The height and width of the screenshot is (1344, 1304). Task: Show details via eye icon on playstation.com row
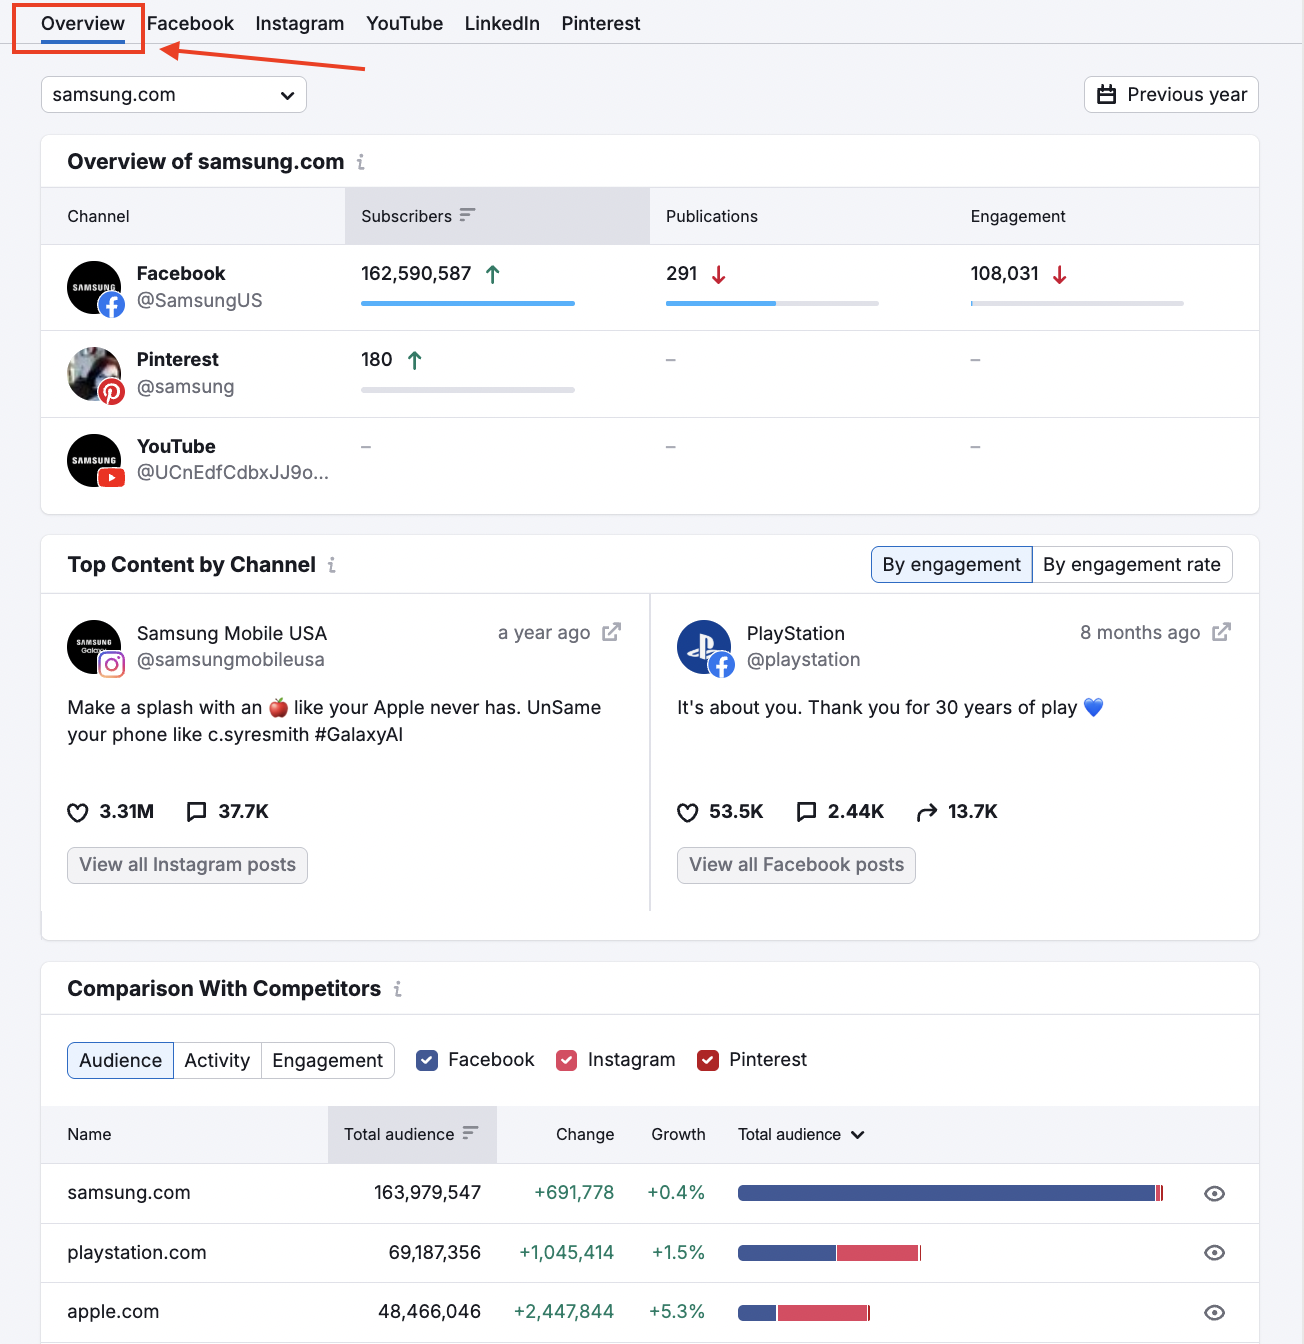point(1214,1252)
